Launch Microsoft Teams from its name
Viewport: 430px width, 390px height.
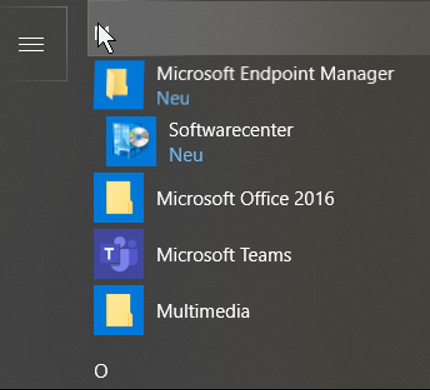(x=224, y=255)
